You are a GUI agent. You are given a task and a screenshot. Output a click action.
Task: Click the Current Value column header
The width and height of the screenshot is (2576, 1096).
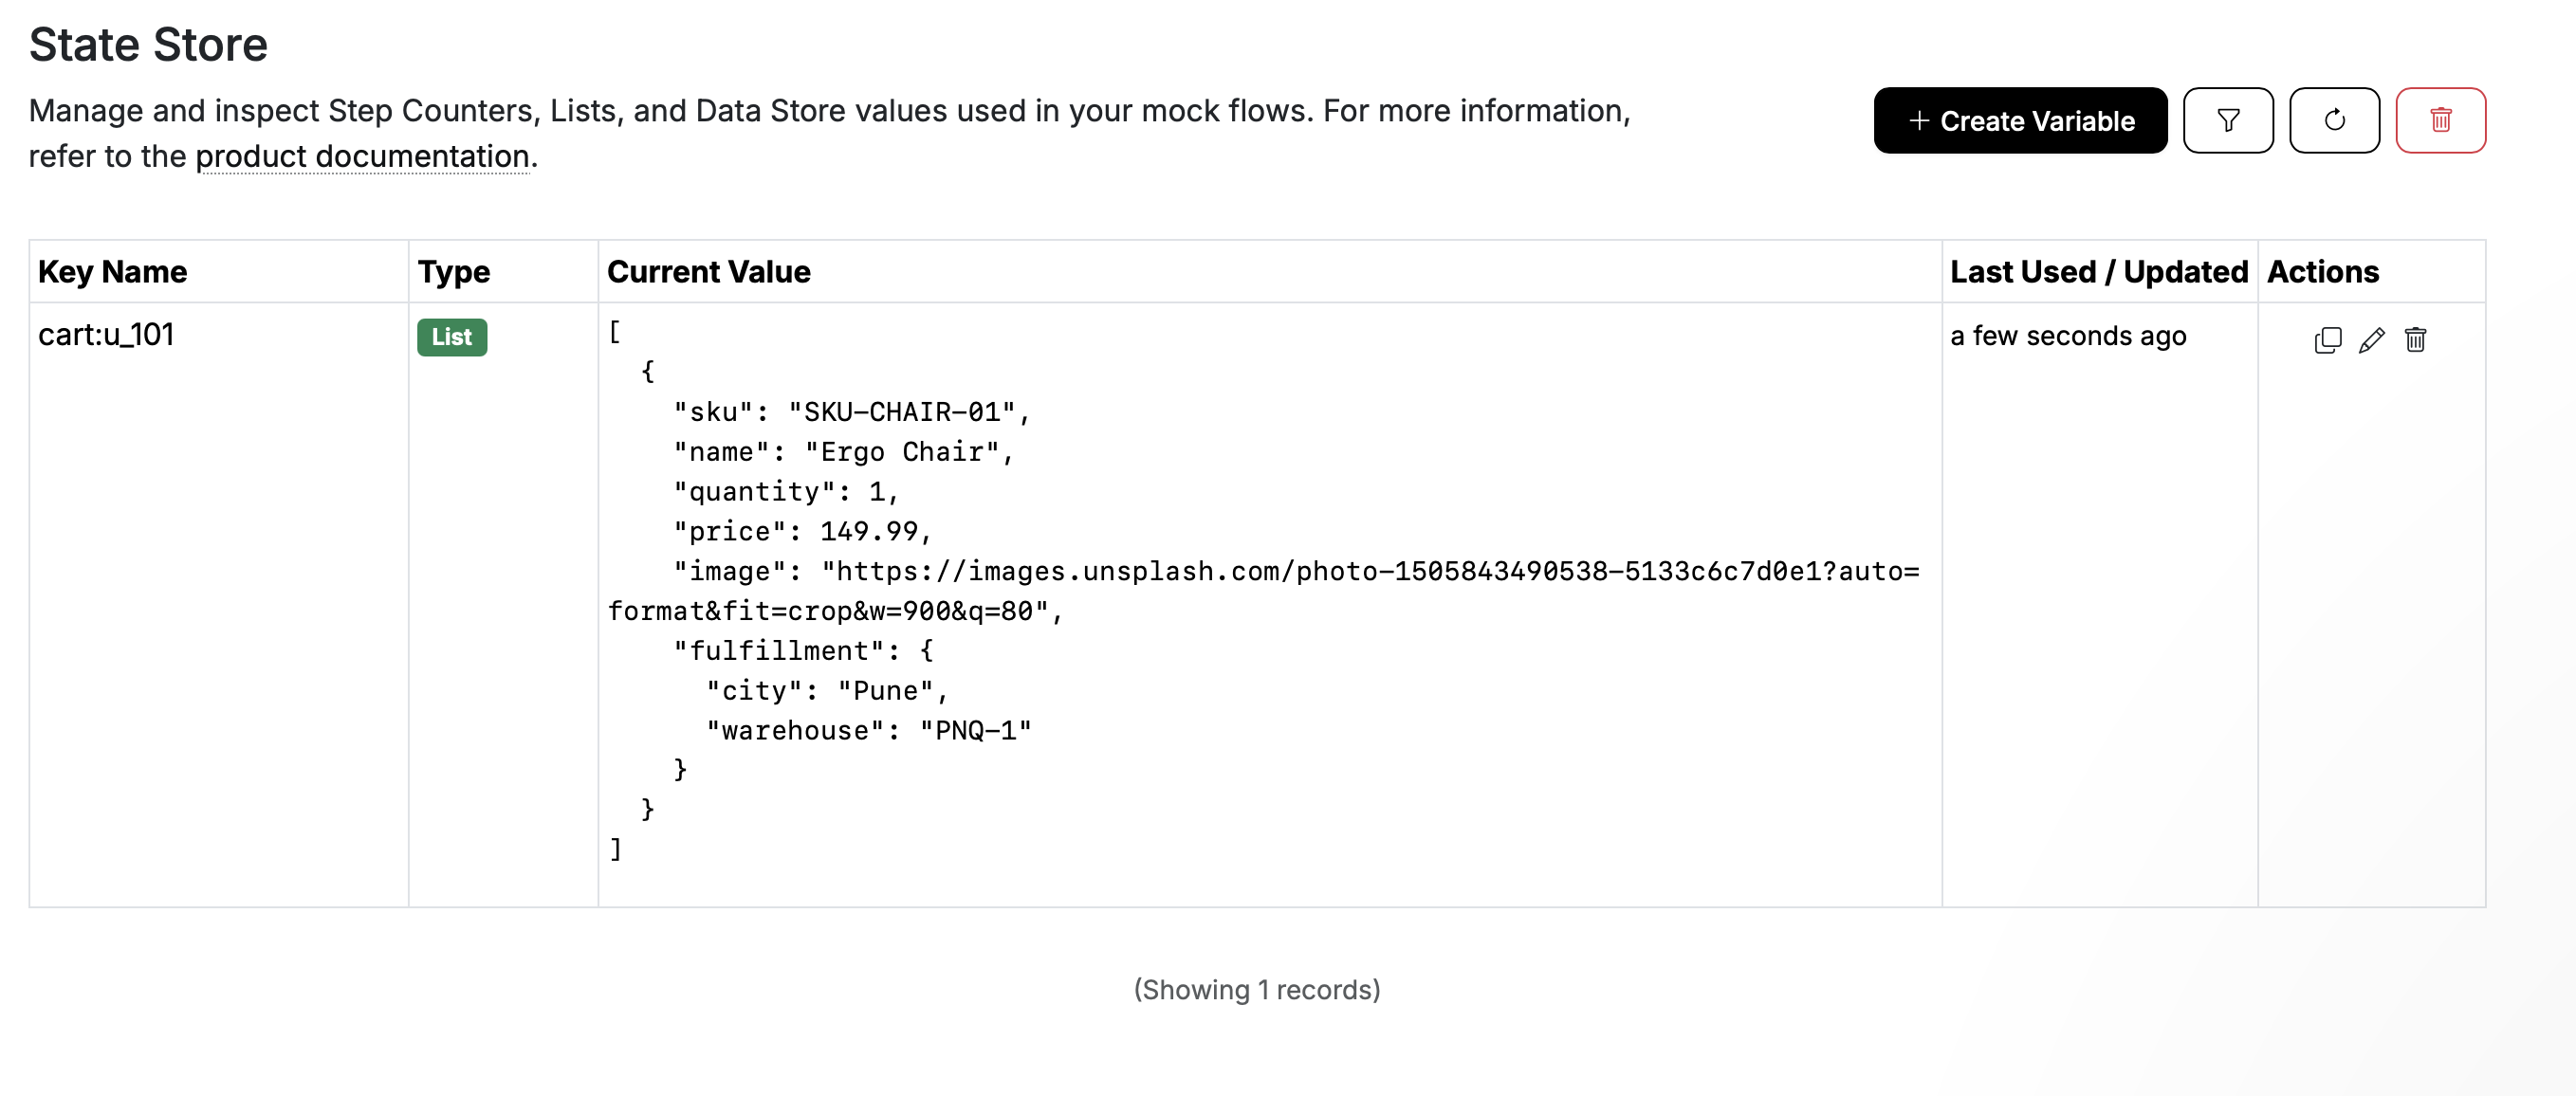708,272
